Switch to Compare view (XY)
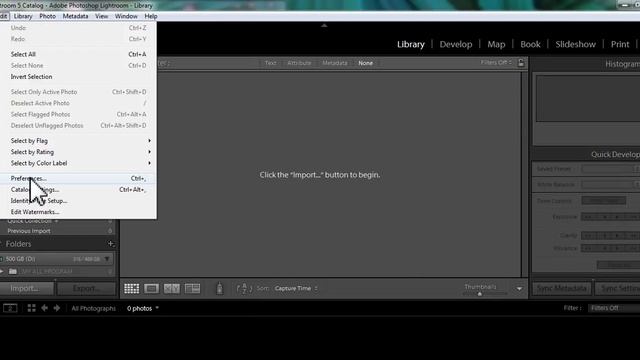This screenshot has height=360, width=640. (171, 289)
